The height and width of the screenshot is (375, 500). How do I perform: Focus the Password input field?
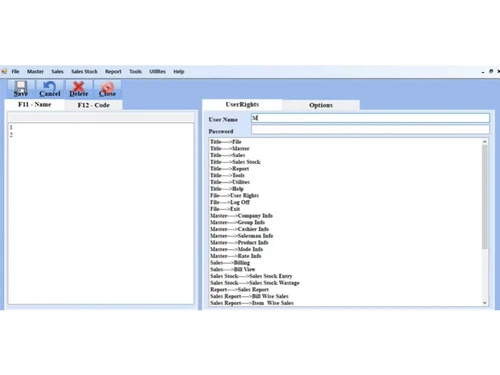[x=370, y=130]
